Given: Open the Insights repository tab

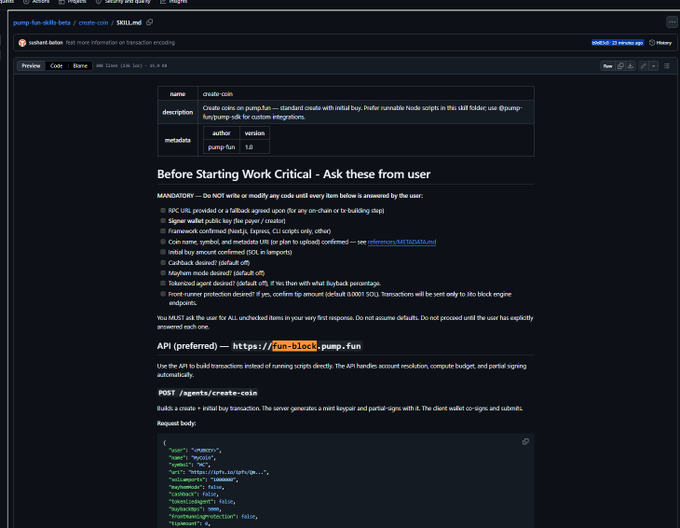Looking at the screenshot, I should (x=174, y=2).
